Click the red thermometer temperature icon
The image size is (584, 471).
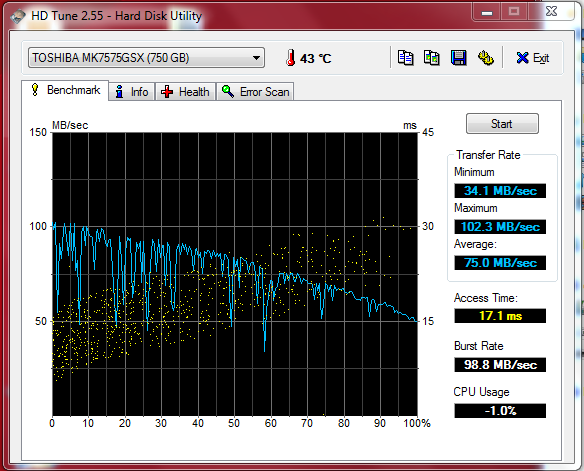291,58
